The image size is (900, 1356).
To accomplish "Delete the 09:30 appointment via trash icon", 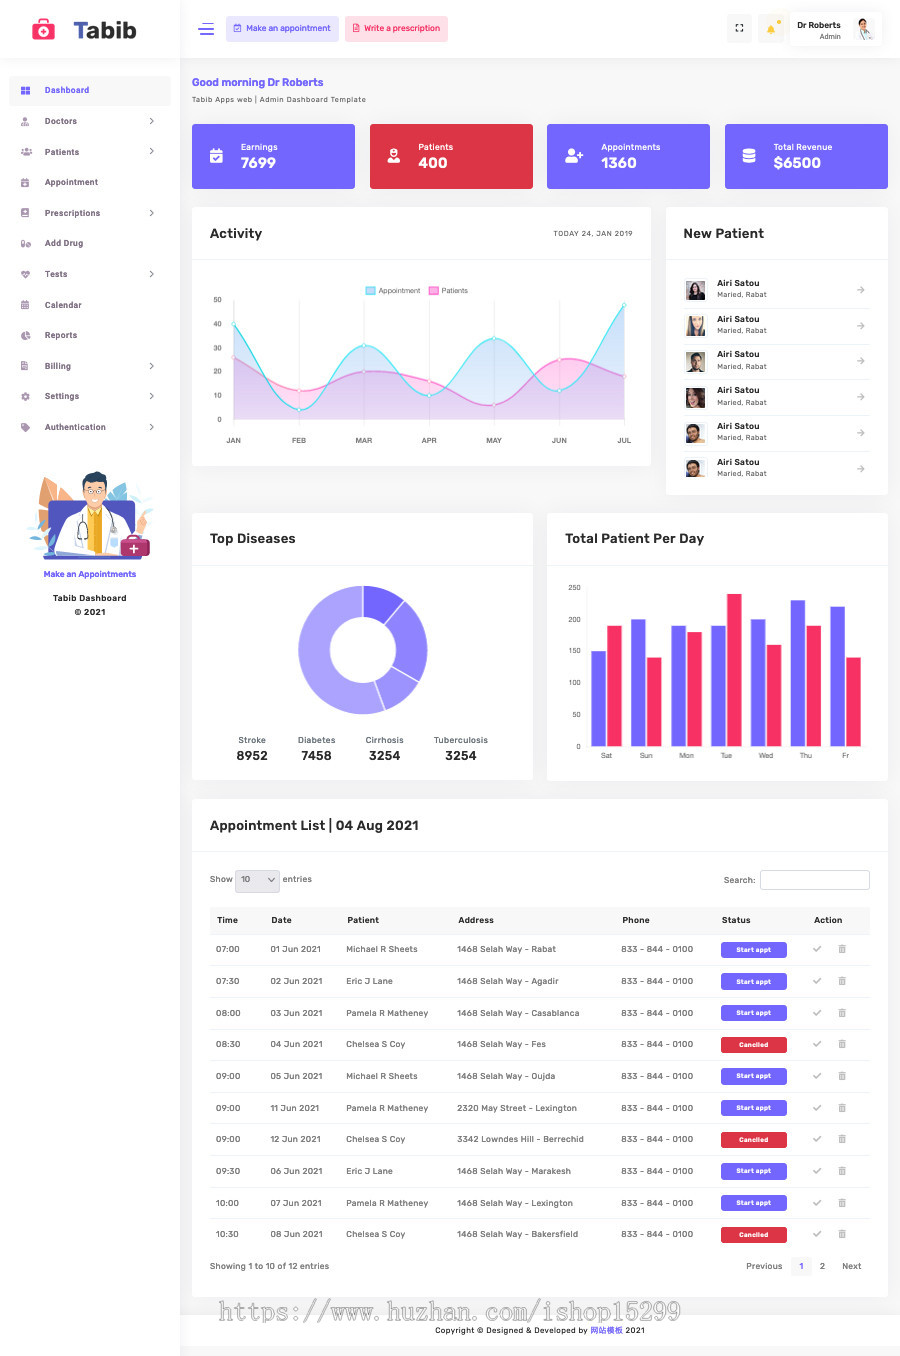I will (x=842, y=1171).
